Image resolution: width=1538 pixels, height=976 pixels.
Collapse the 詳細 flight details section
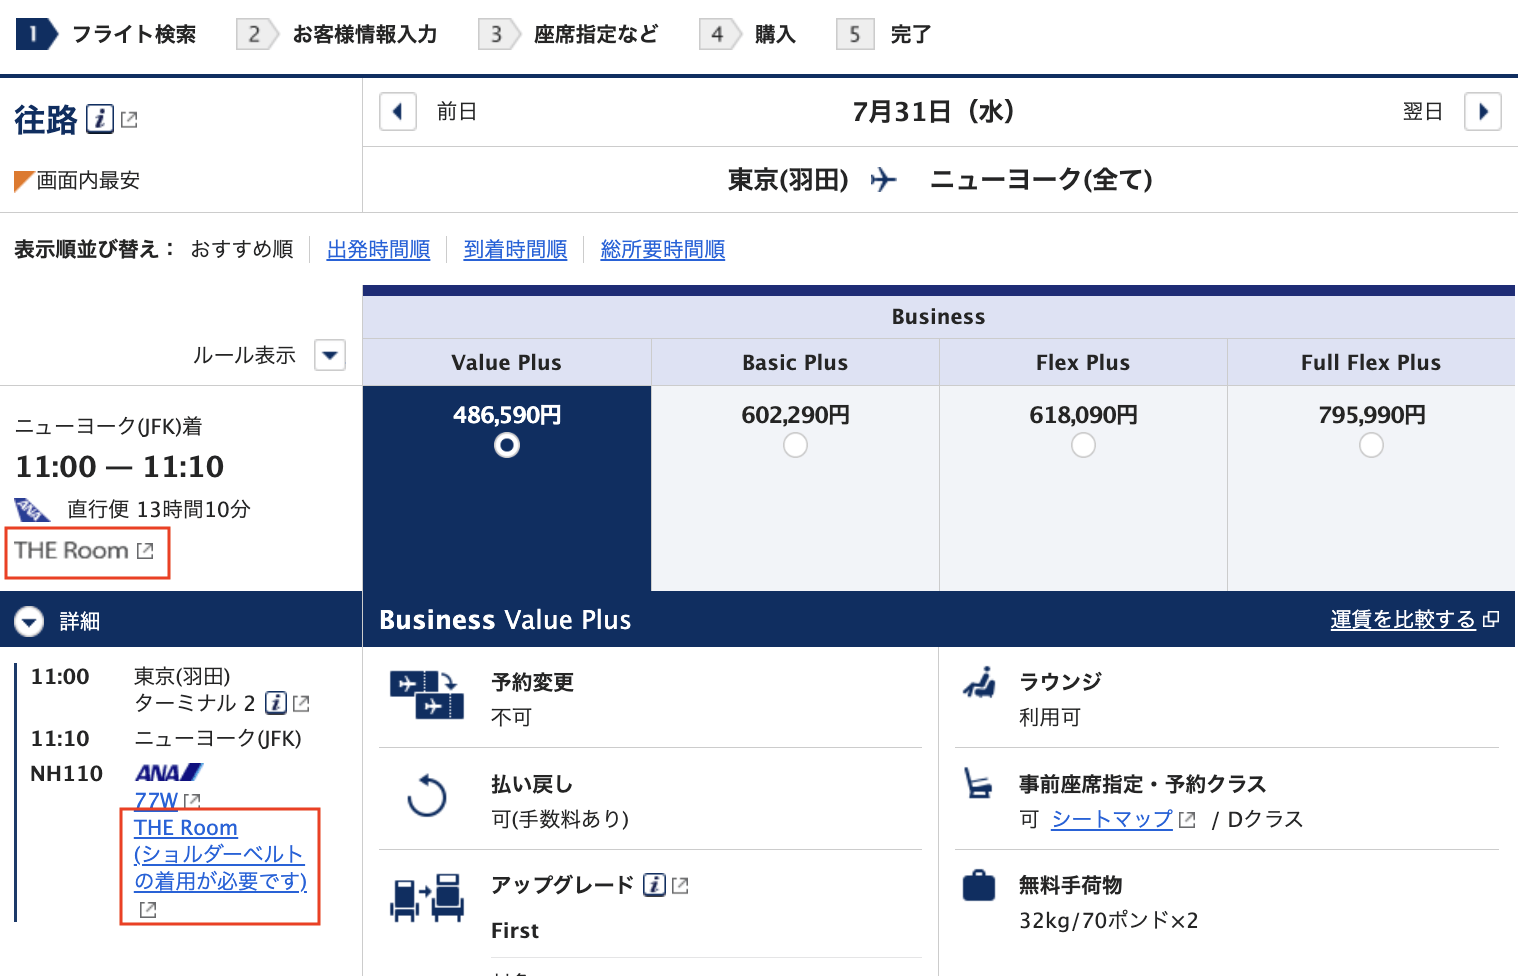pyautogui.click(x=29, y=621)
